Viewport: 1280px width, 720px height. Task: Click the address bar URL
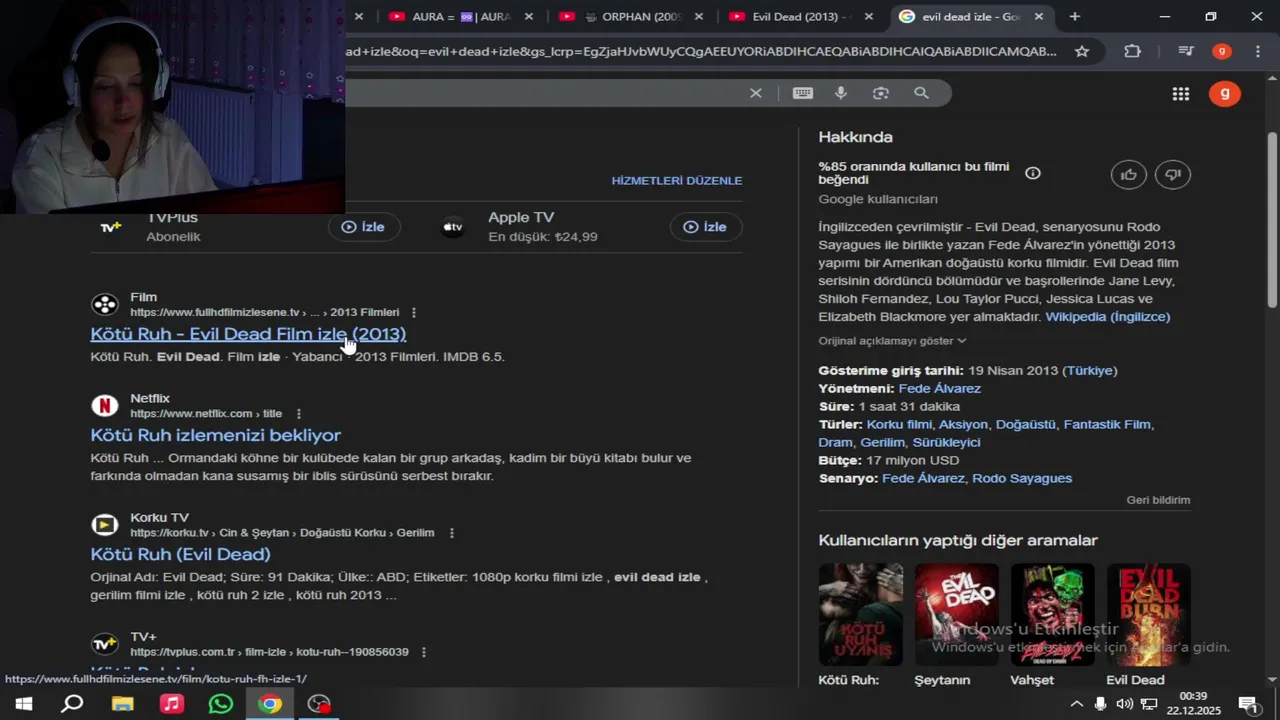(x=700, y=51)
